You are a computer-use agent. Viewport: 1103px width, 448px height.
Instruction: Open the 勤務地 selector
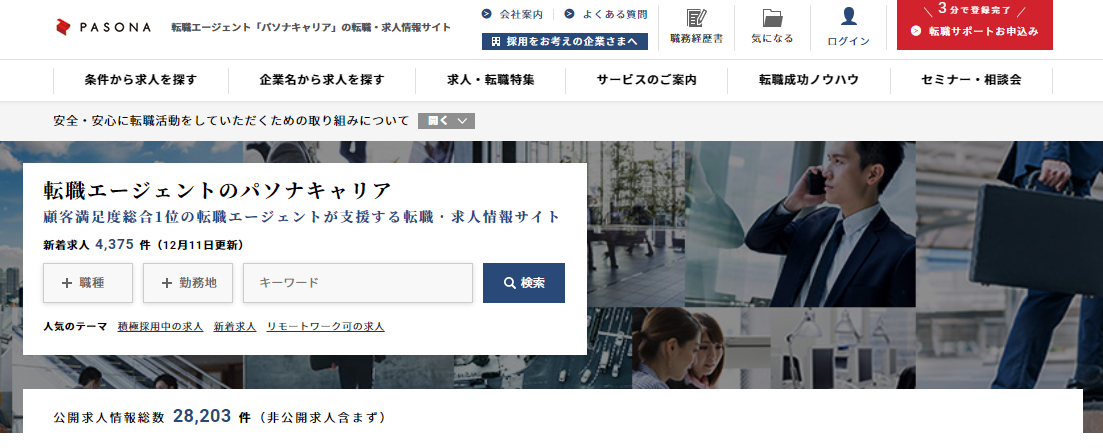[x=188, y=283]
